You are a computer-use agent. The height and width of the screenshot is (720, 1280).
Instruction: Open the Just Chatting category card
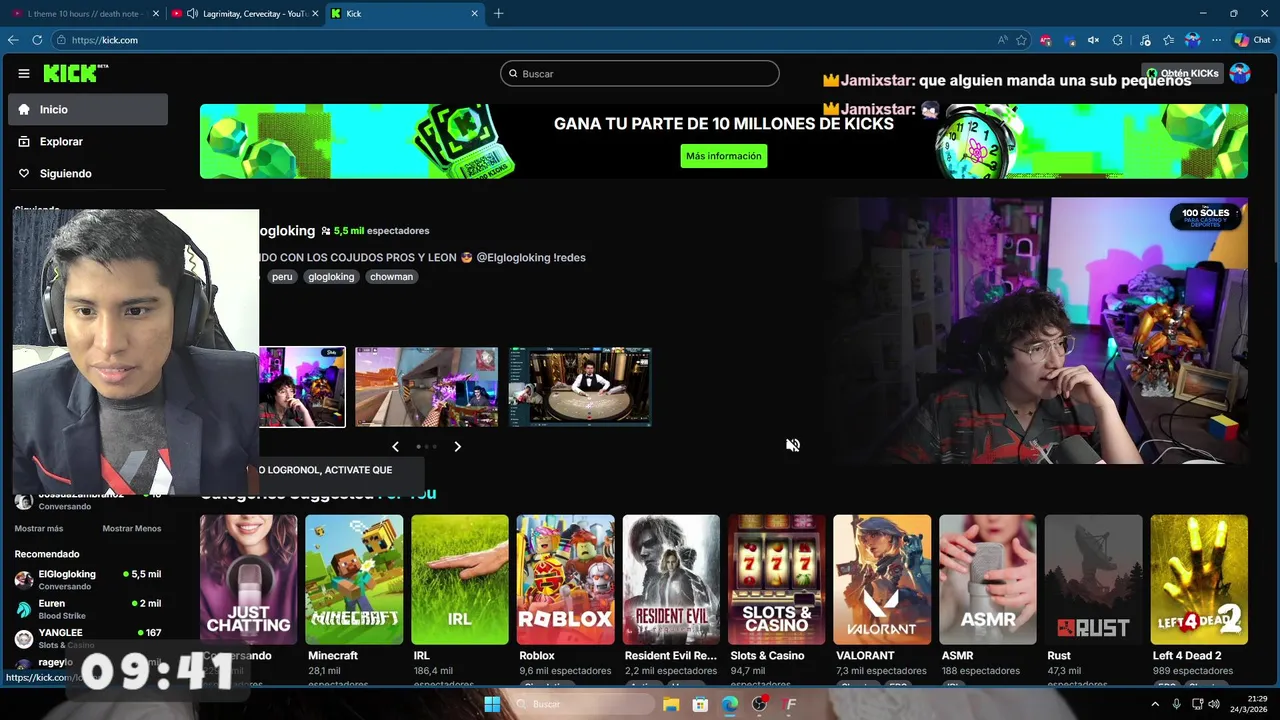248,580
